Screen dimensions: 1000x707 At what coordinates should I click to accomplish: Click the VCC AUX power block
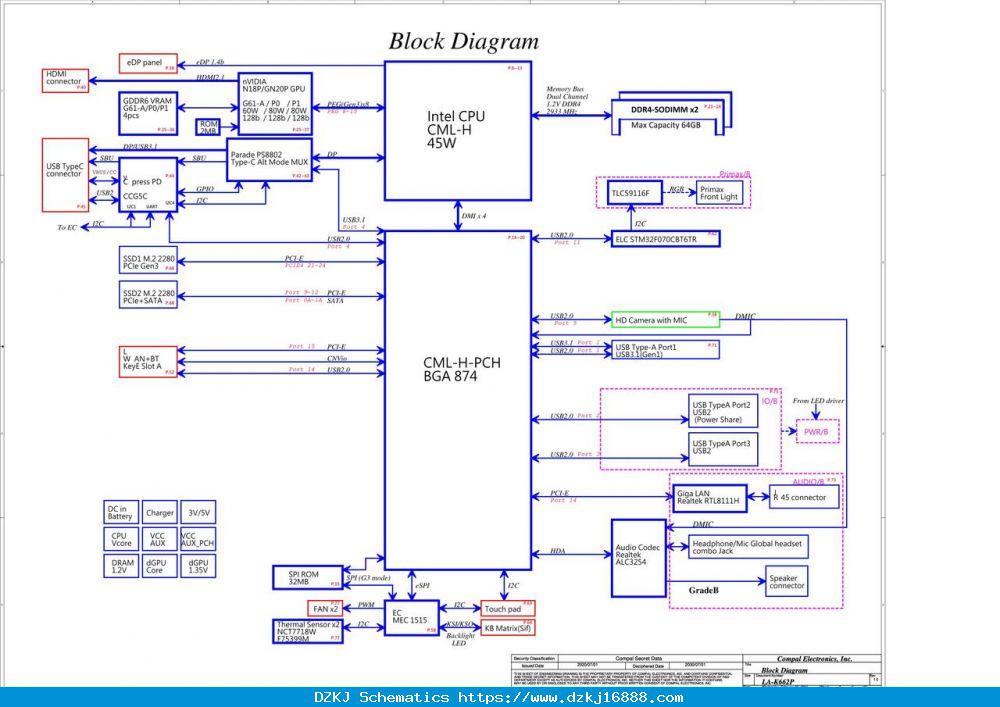point(159,539)
